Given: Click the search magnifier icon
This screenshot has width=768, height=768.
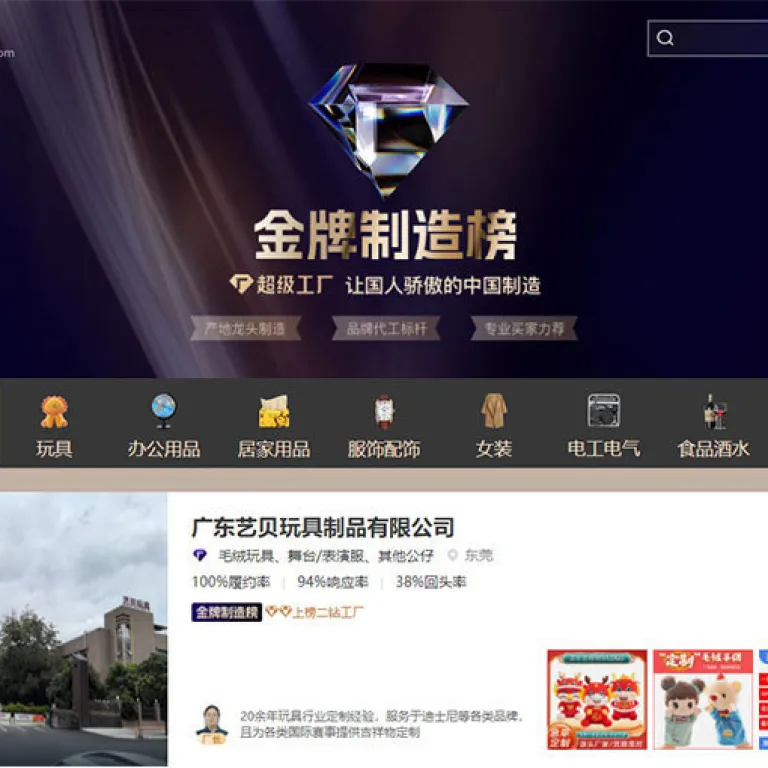Looking at the screenshot, I should [665, 38].
